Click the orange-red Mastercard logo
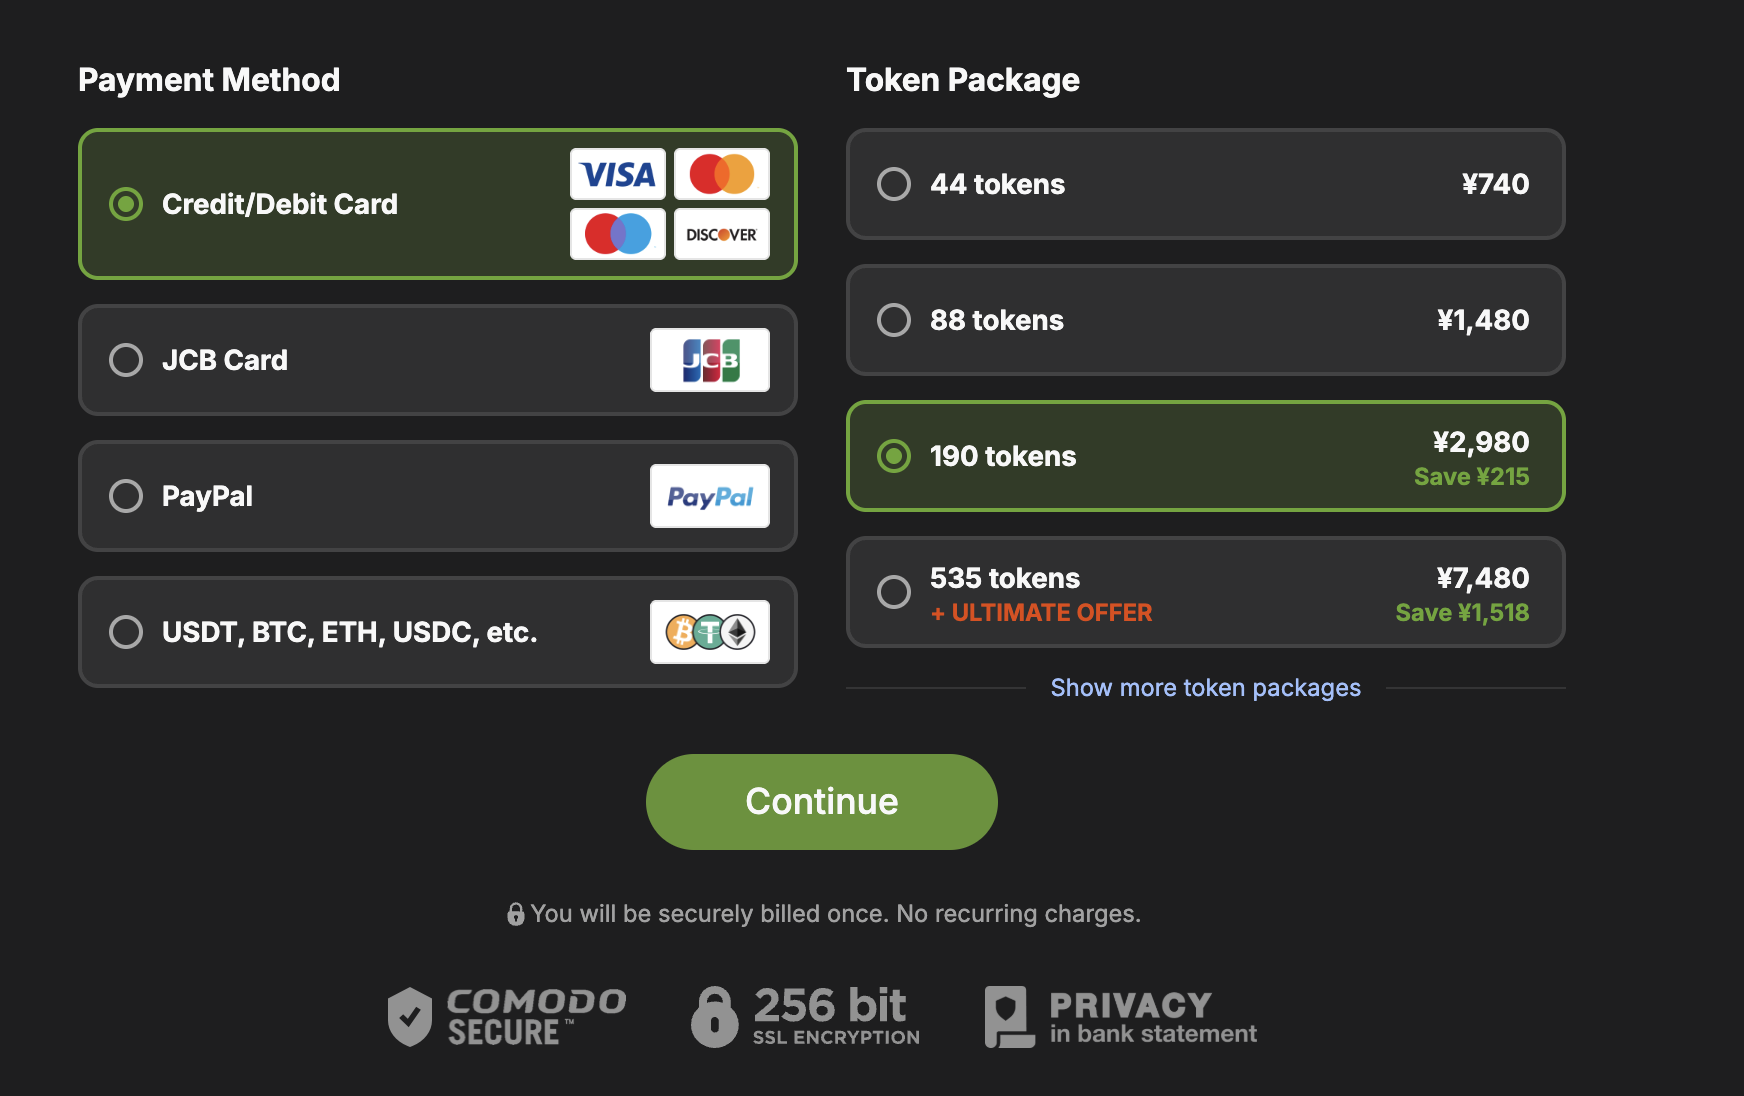The width and height of the screenshot is (1744, 1096). pos(721,174)
